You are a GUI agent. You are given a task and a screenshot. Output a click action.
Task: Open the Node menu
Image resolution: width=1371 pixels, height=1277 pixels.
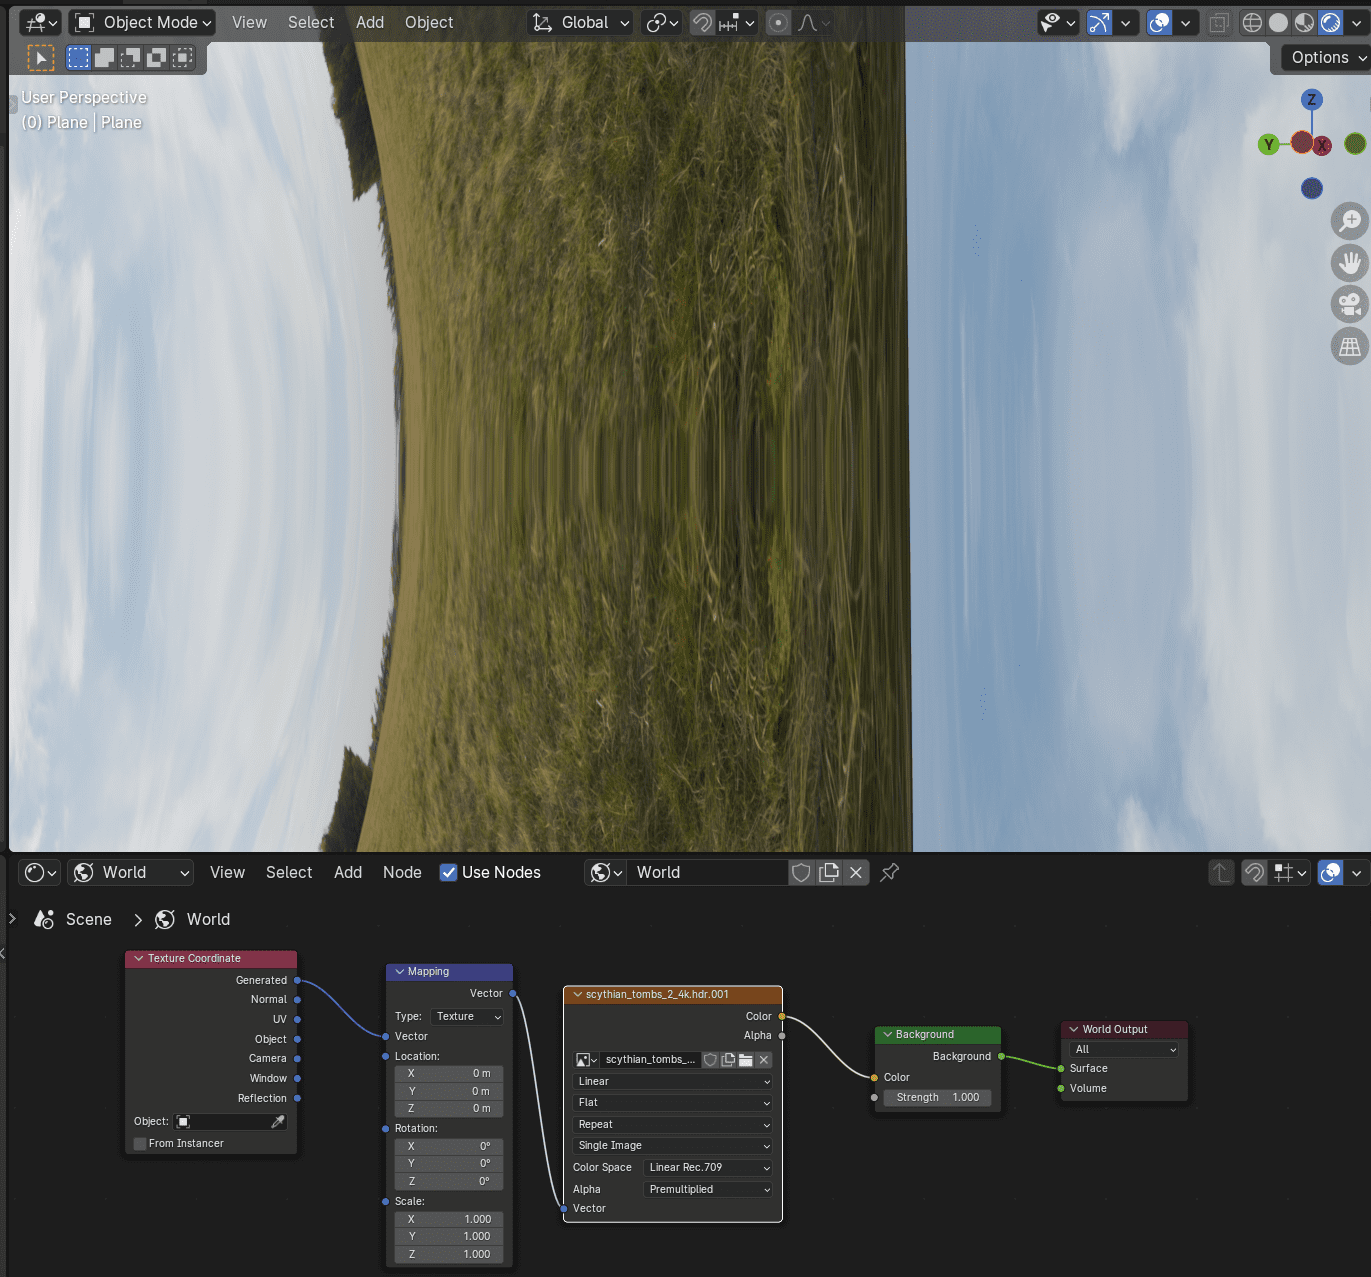tap(402, 872)
